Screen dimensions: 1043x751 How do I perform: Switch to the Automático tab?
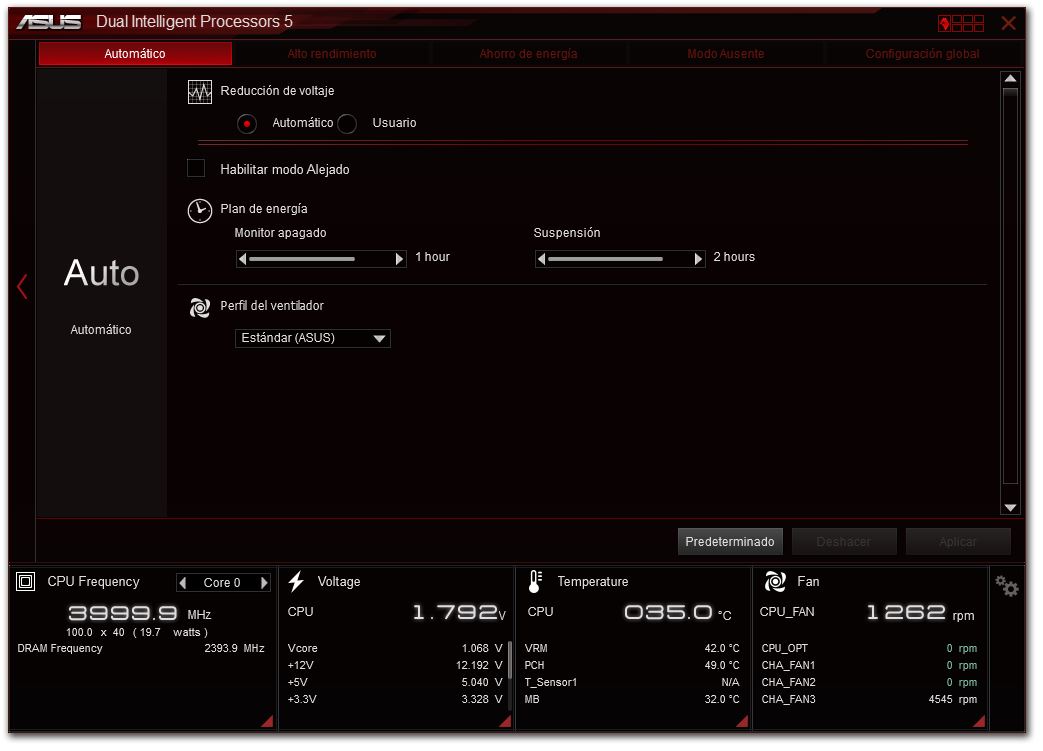point(135,54)
